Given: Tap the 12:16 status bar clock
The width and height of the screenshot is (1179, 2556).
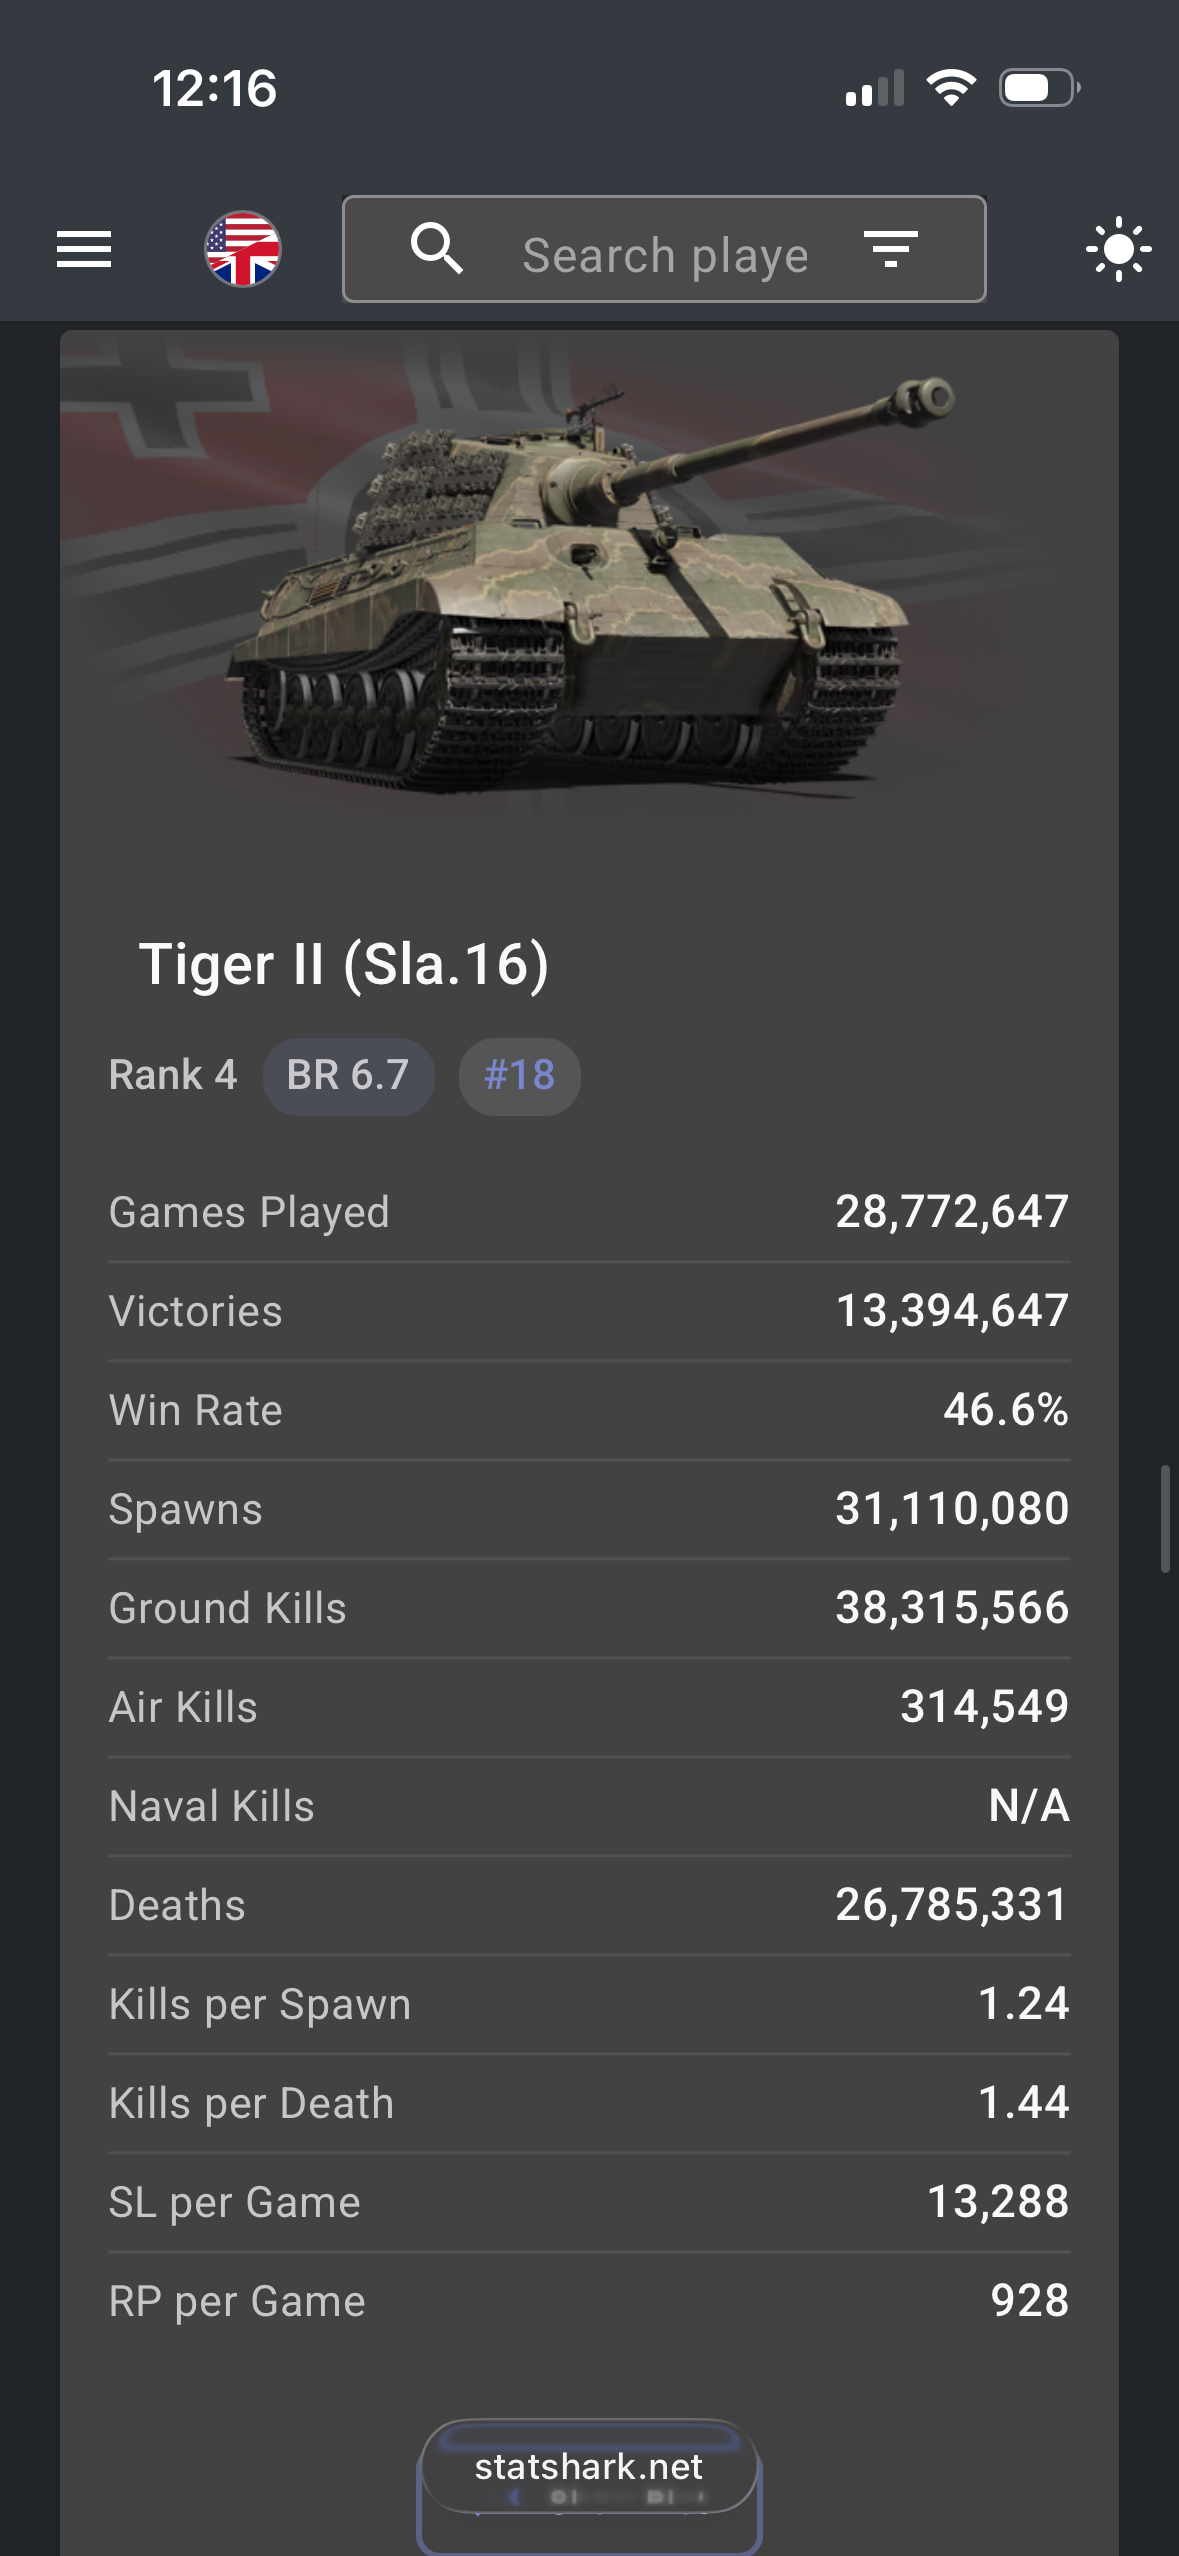Looking at the screenshot, I should pos(214,88).
